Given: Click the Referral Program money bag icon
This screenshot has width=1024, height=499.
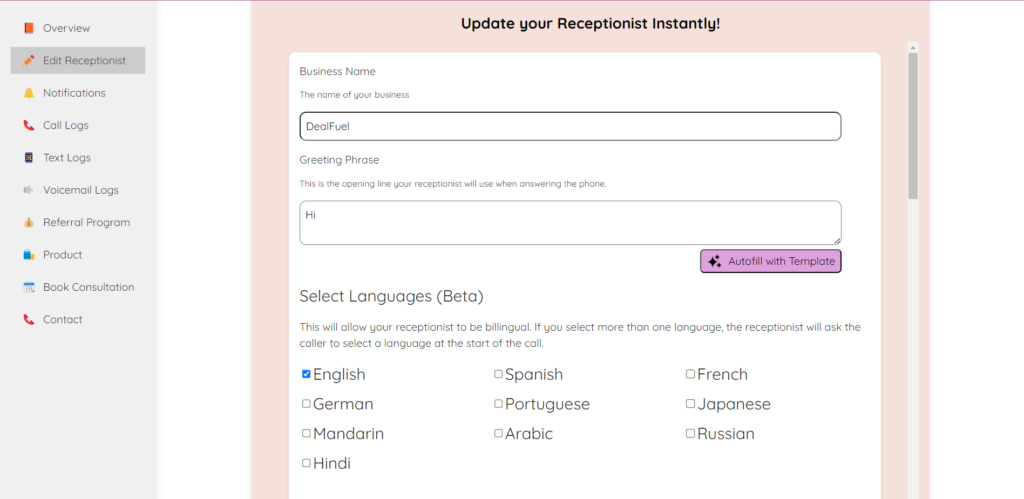Looking at the screenshot, I should pos(29,222).
